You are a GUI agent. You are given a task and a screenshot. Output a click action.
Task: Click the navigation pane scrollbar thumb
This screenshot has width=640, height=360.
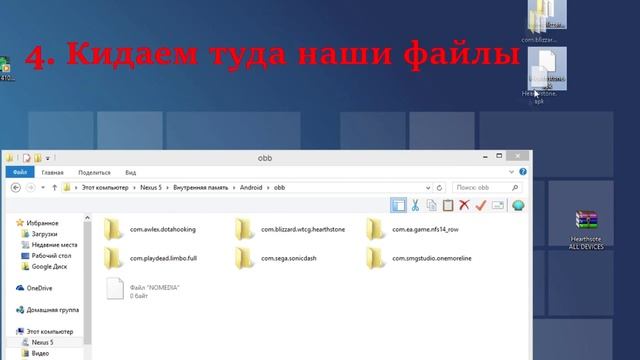pyautogui.click(x=87, y=284)
